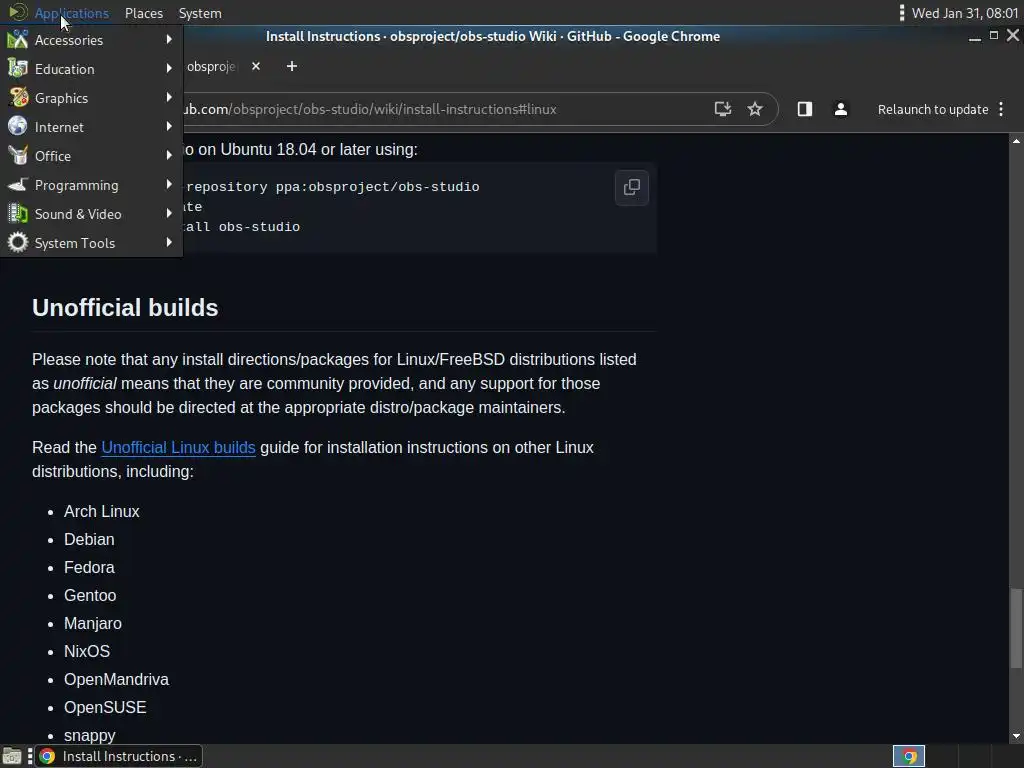Screen dimensions: 1024x768
Task: Open a new Chrome tab
Action: (x=292, y=66)
